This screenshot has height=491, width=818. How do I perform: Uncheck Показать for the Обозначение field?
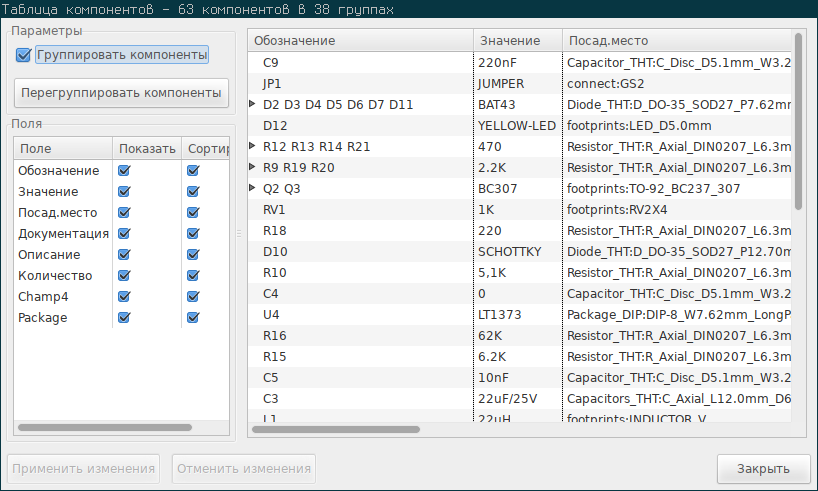pyautogui.click(x=124, y=171)
